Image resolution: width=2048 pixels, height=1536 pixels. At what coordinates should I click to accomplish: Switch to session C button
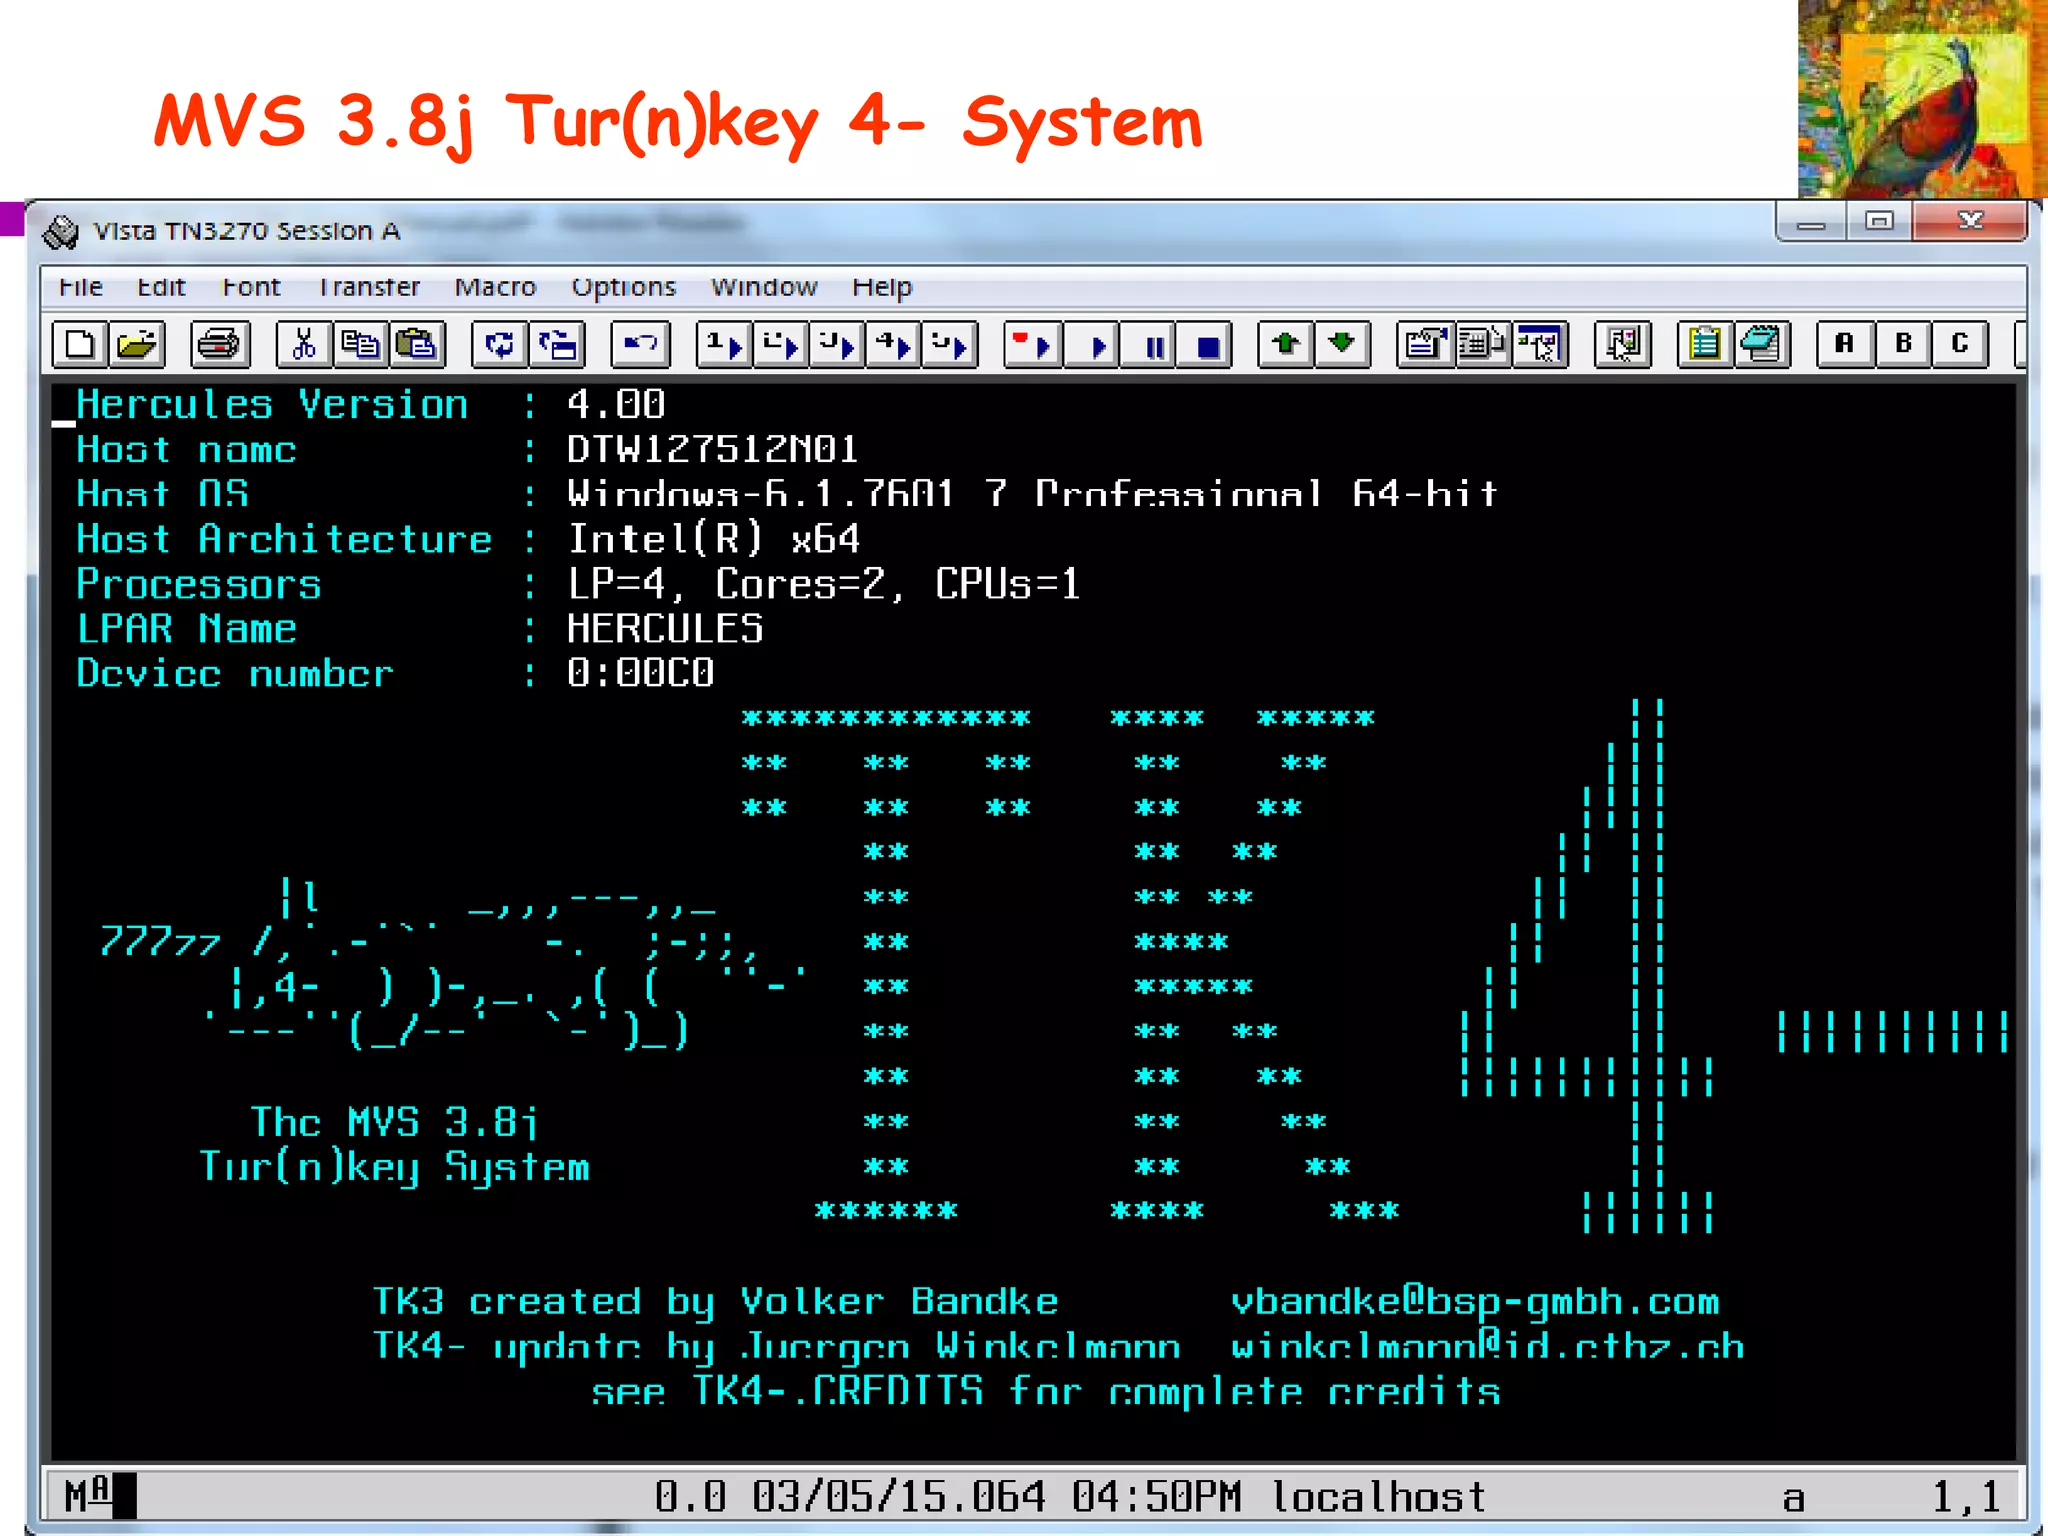[x=1960, y=345]
